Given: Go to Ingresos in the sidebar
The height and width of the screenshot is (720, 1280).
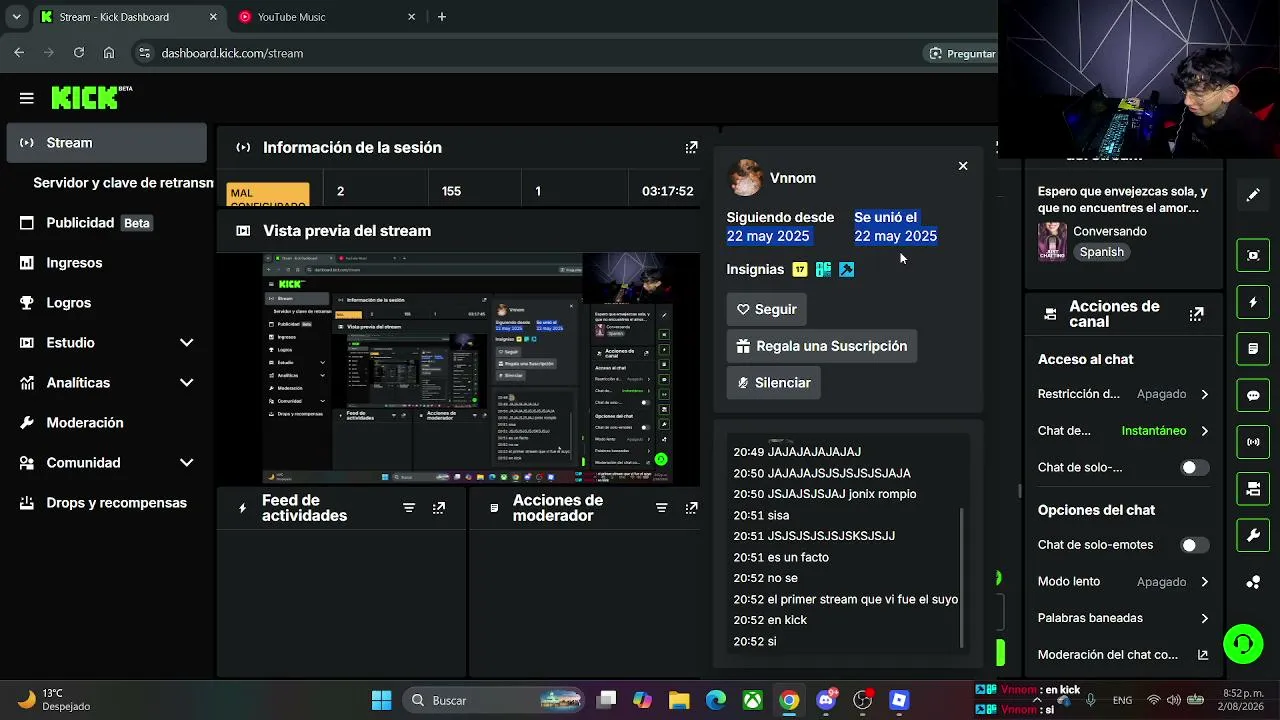Looking at the screenshot, I should click(x=106, y=263).
